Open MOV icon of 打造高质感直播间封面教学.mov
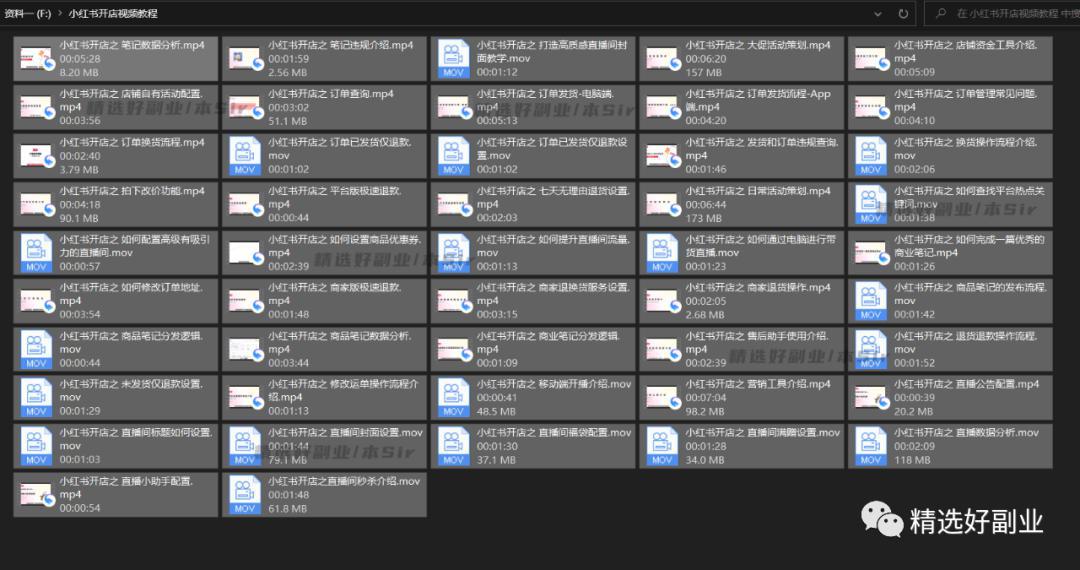1080x570 pixels. (453, 59)
